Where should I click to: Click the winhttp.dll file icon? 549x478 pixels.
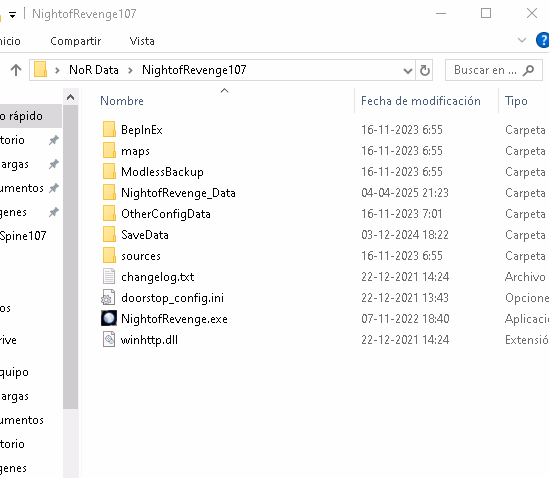tap(109, 340)
